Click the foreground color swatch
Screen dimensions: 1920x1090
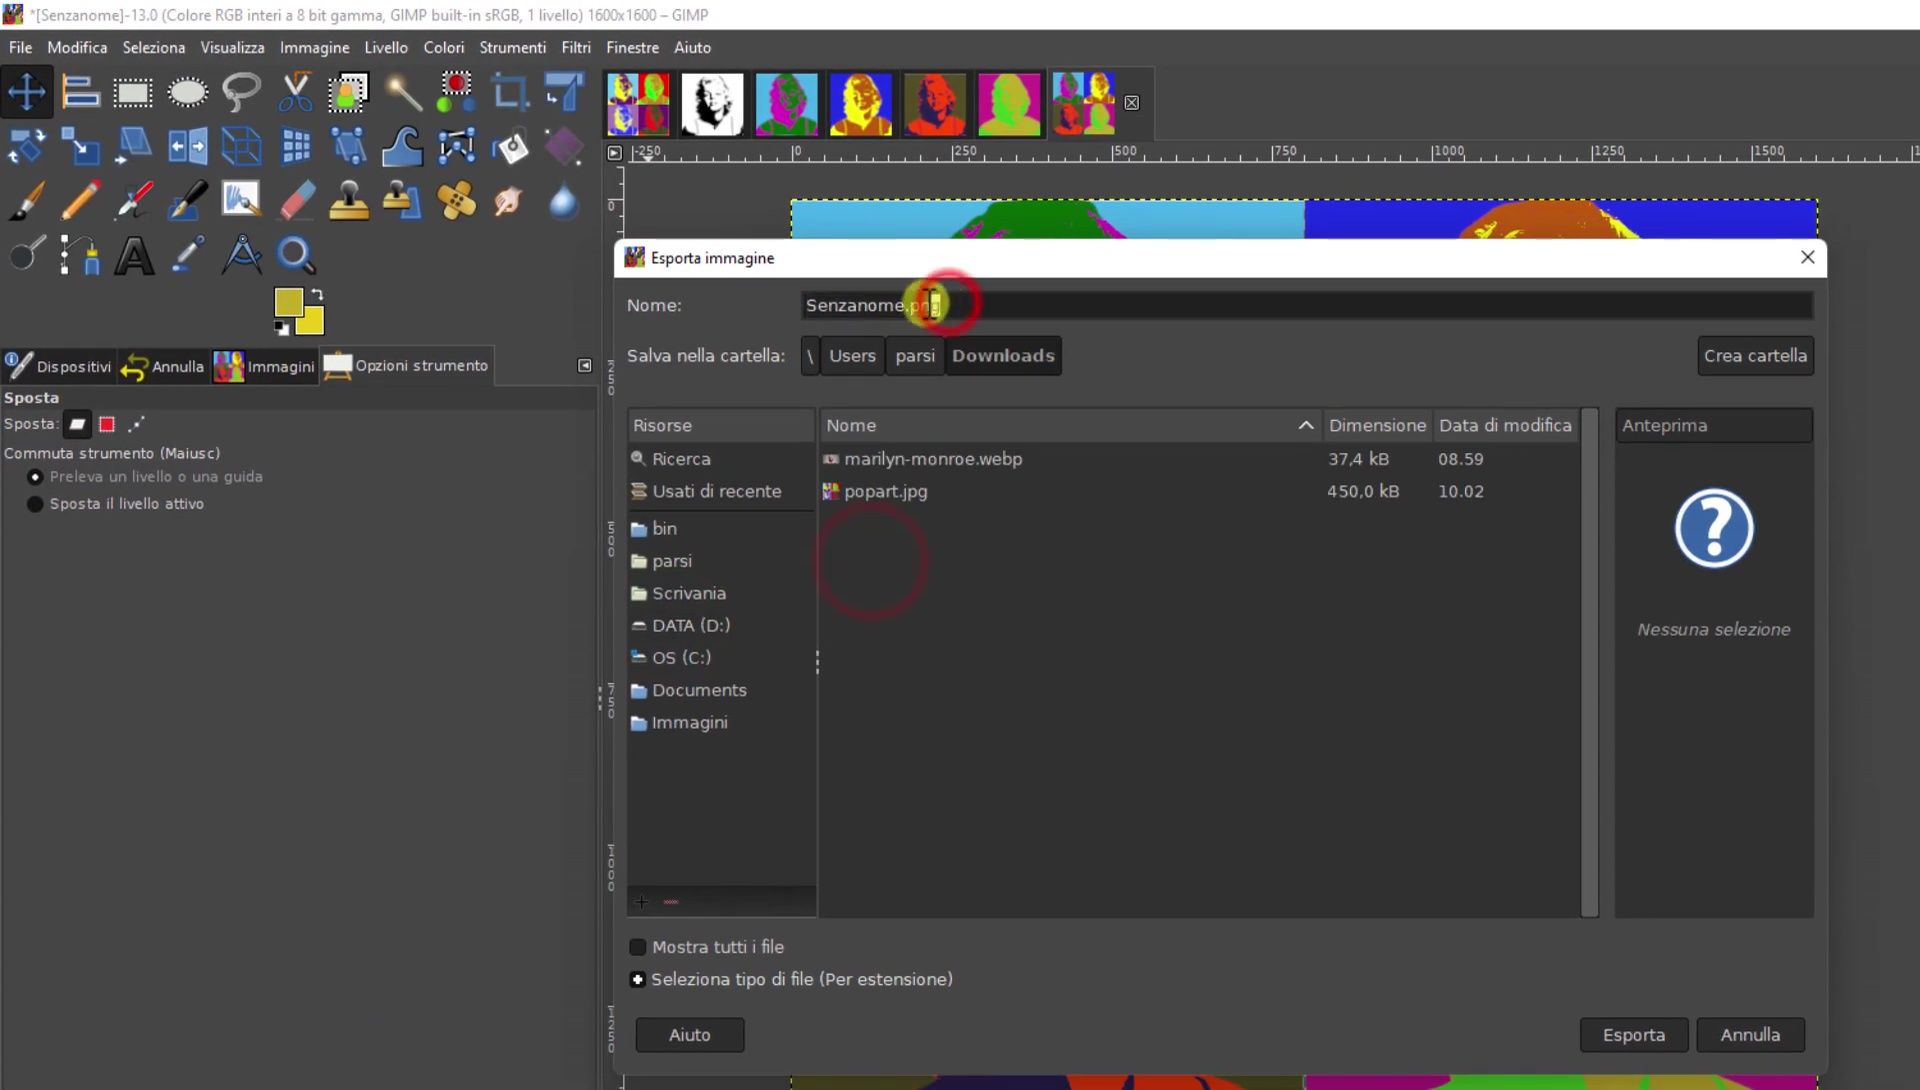(288, 302)
